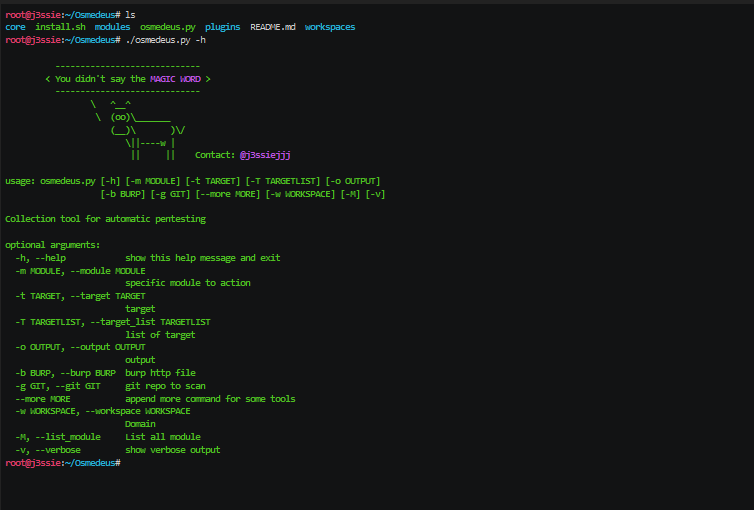Click the '--more MORE' option entry

pyautogui.click(x=42, y=399)
